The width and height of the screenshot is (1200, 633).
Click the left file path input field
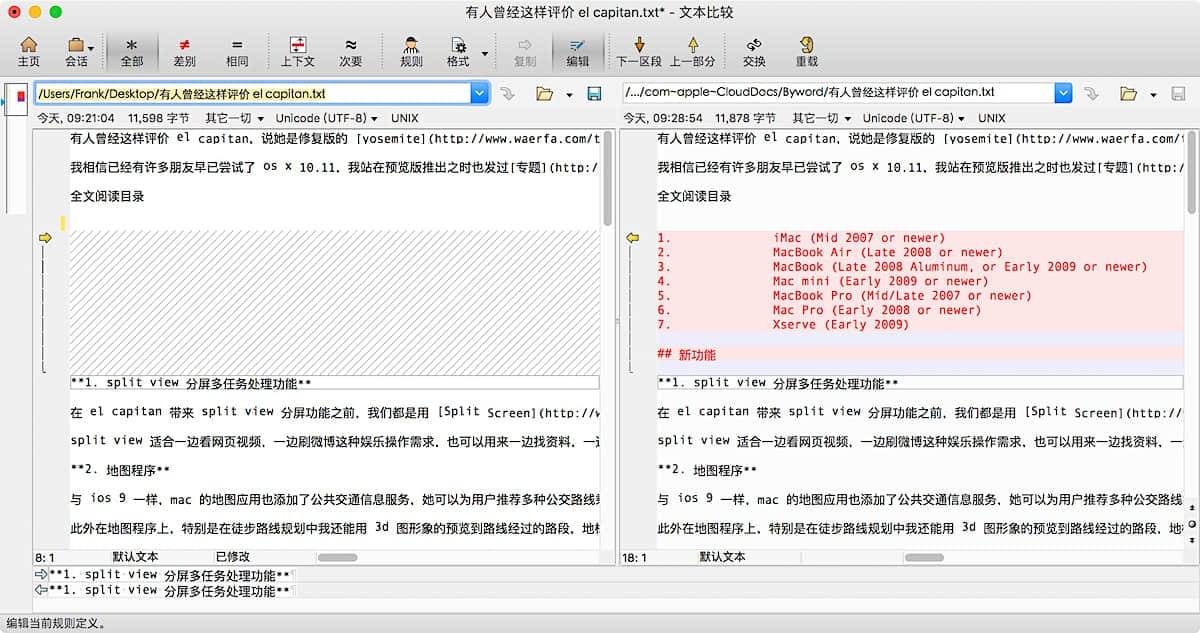click(x=252, y=93)
